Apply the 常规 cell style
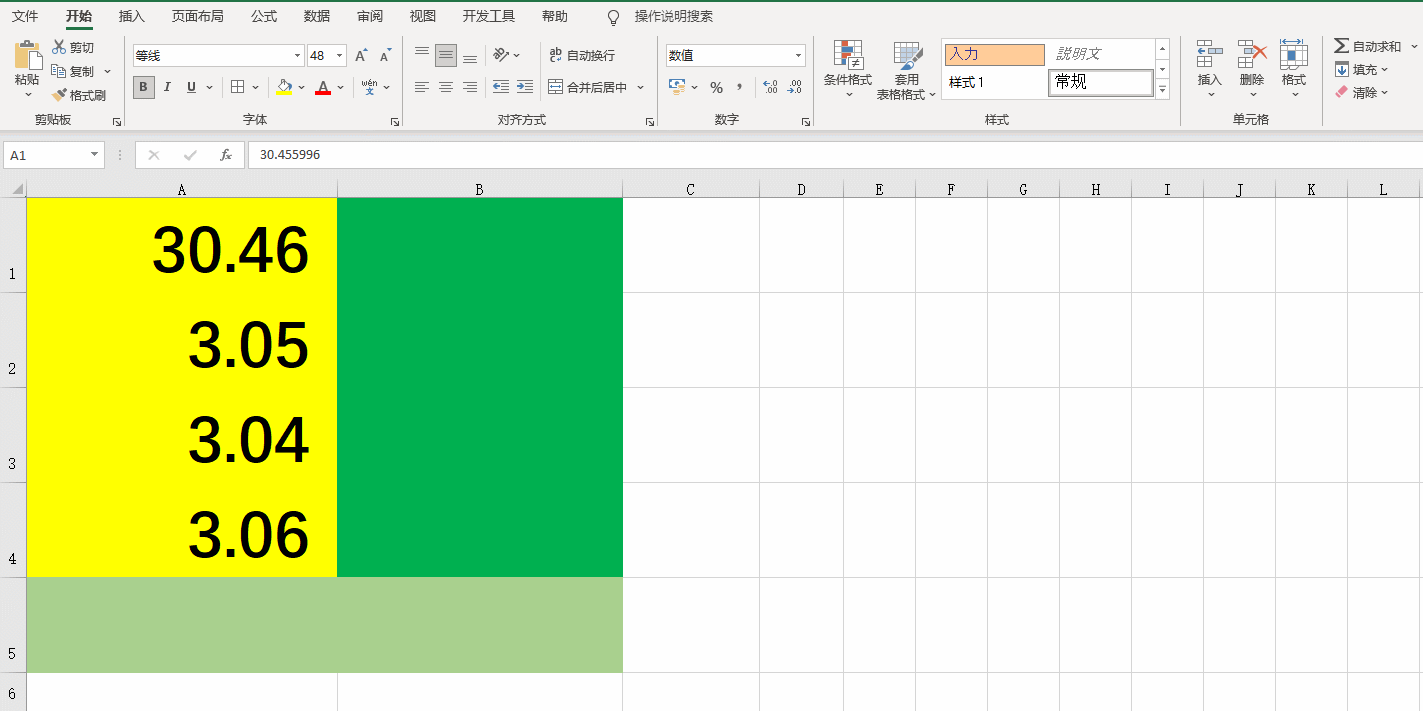 point(1101,82)
